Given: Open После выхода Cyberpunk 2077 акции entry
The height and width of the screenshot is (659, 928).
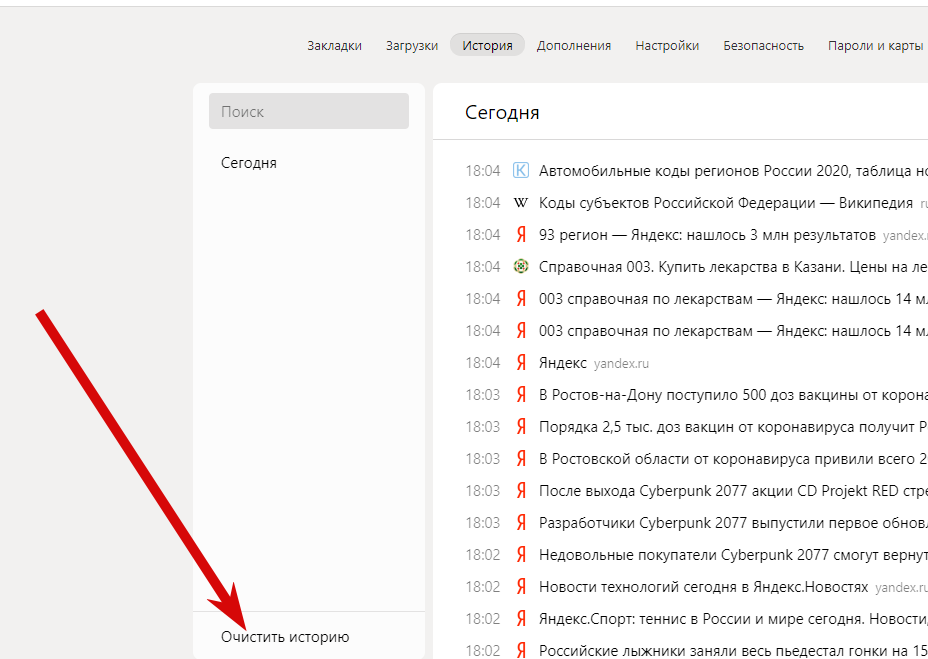Looking at the screenshot, I should [x=733, y=491].
